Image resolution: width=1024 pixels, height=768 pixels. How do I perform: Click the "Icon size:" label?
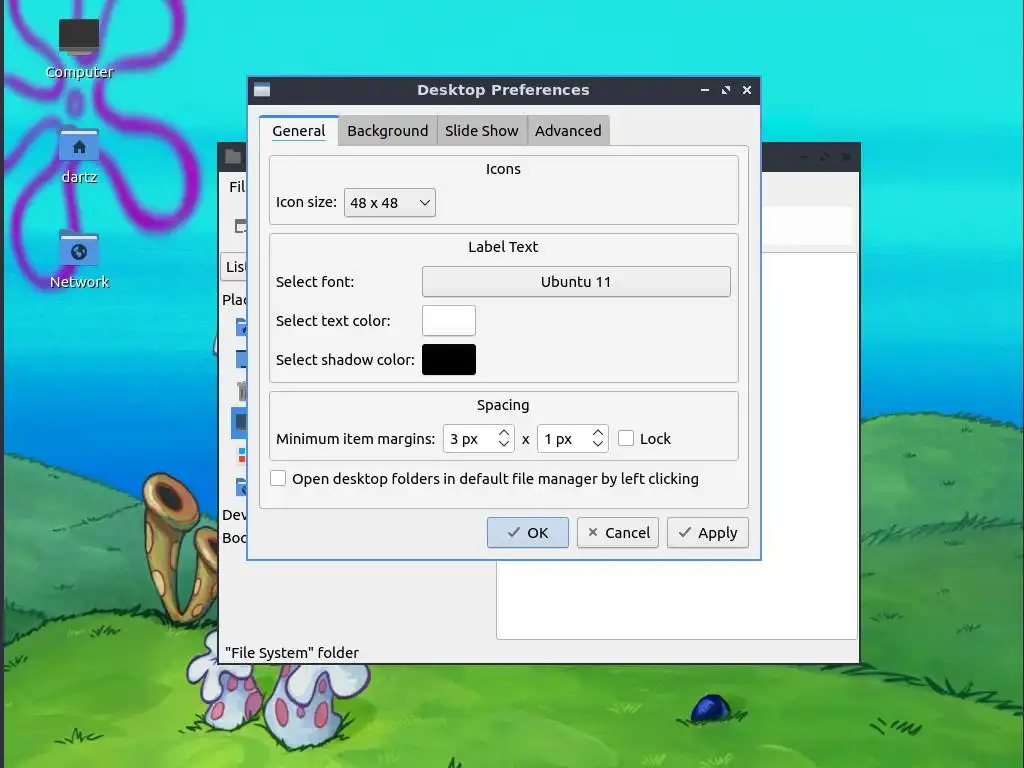(306, 202)
